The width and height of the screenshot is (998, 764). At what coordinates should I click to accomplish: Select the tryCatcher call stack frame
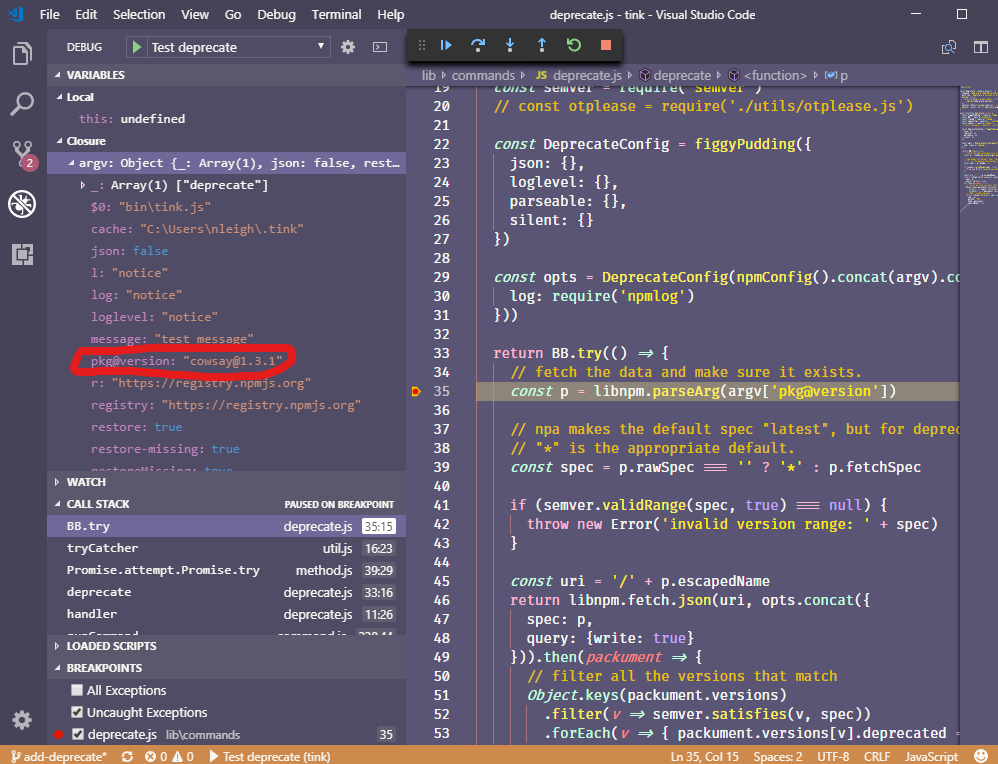227,548
